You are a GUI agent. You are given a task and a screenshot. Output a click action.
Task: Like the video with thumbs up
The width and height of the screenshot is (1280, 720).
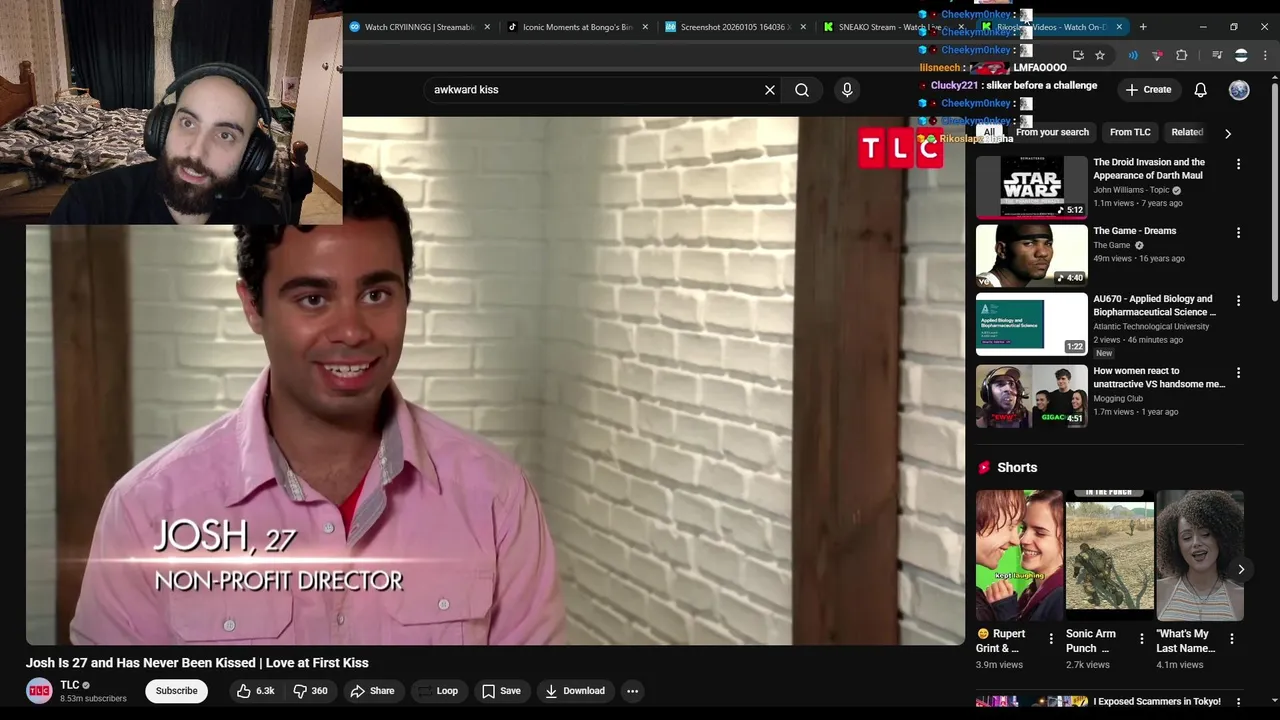click(x=256, y=691)
